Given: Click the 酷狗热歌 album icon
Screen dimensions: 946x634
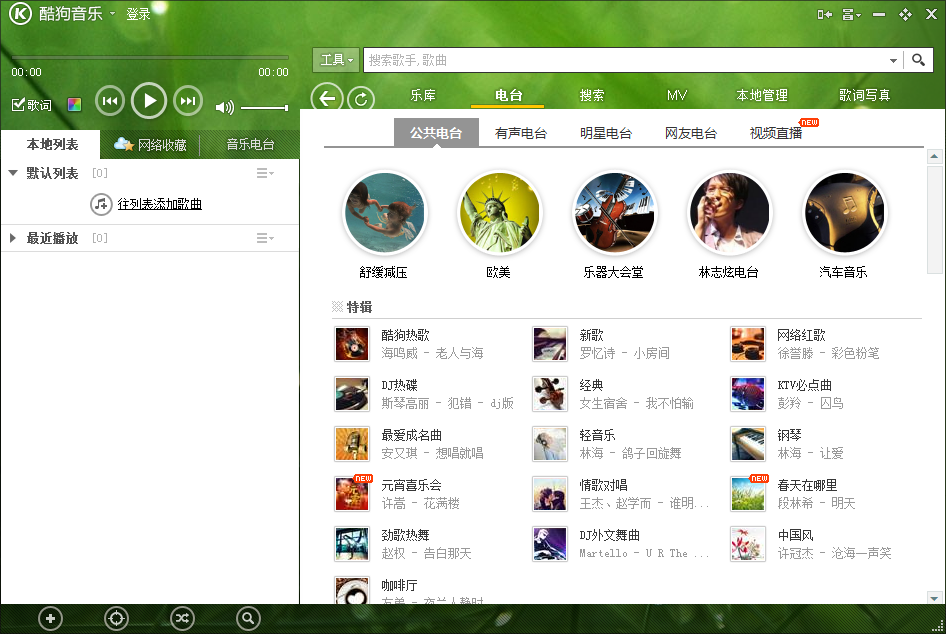Looking at the screenshot, I should click(352, 344).
